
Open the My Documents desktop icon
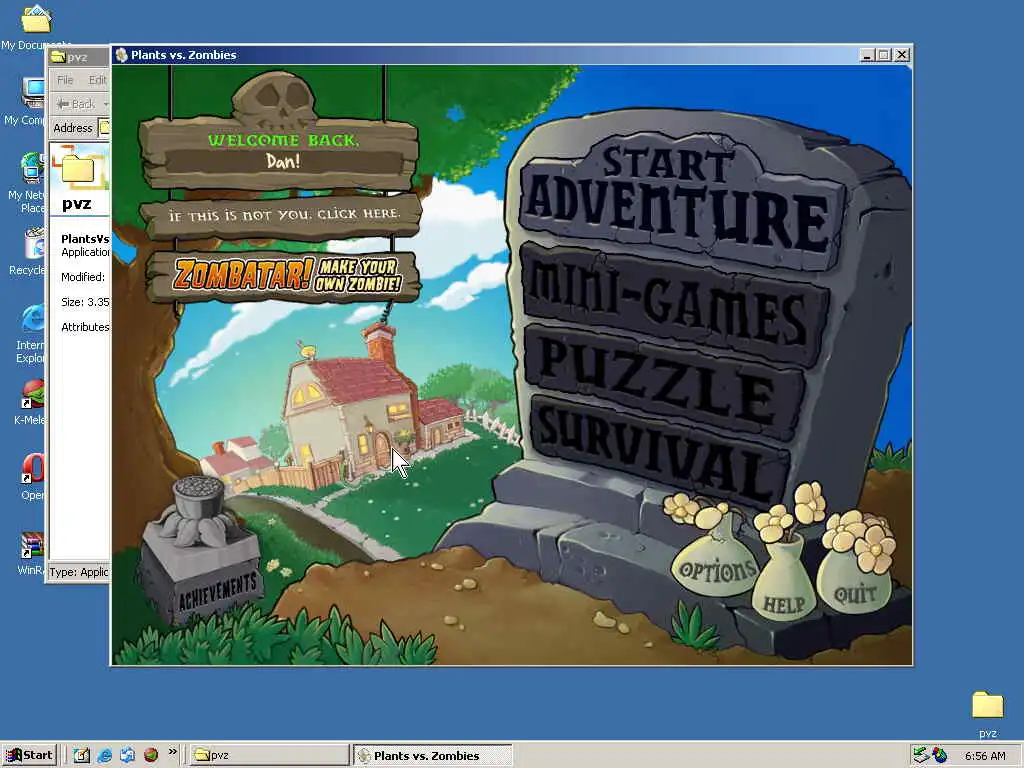point(35,27)
